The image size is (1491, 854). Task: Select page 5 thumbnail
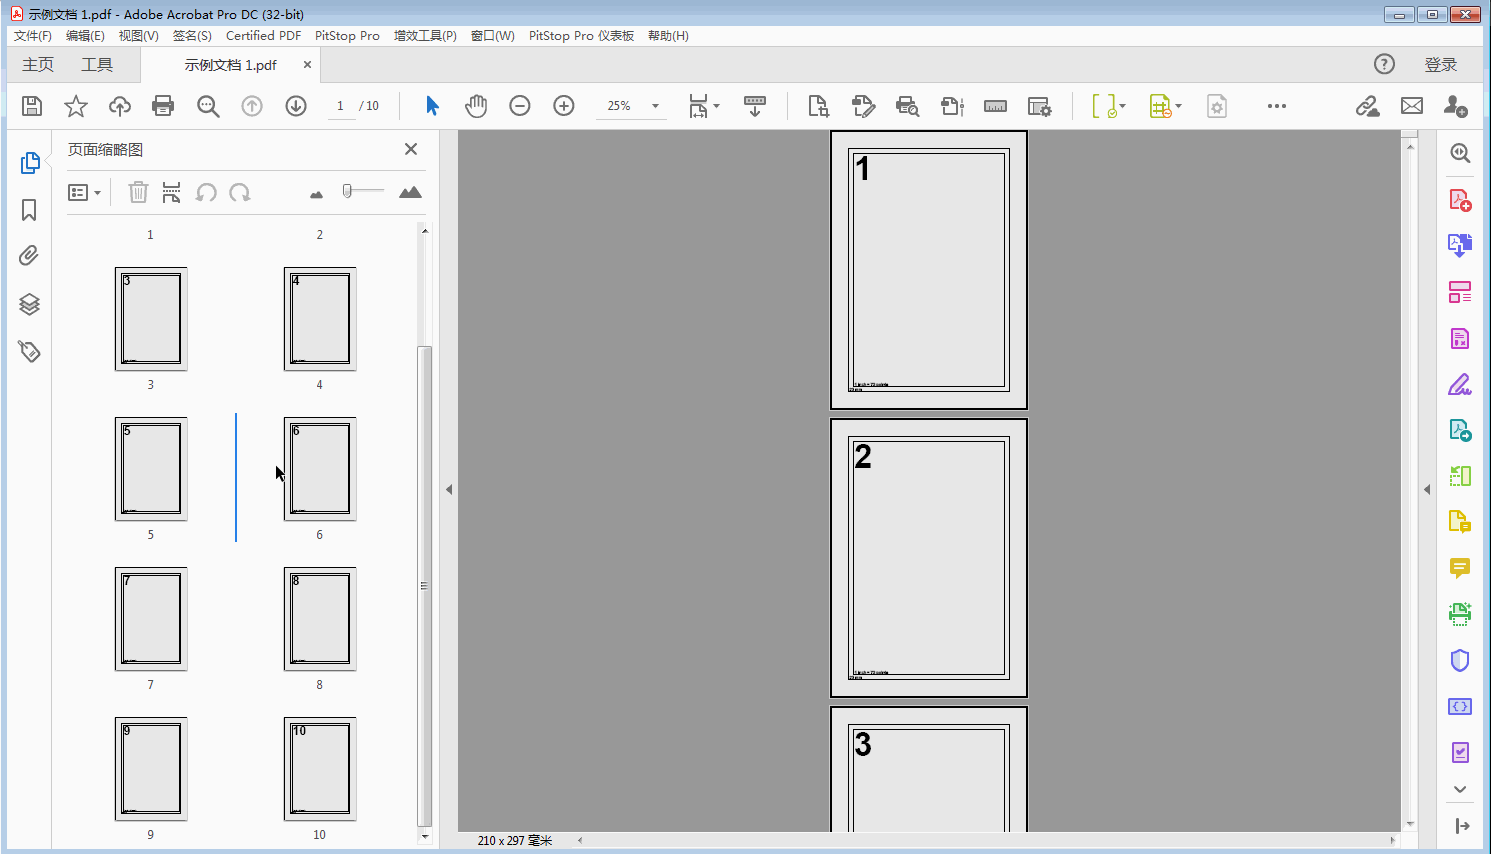tap(151, 469)
